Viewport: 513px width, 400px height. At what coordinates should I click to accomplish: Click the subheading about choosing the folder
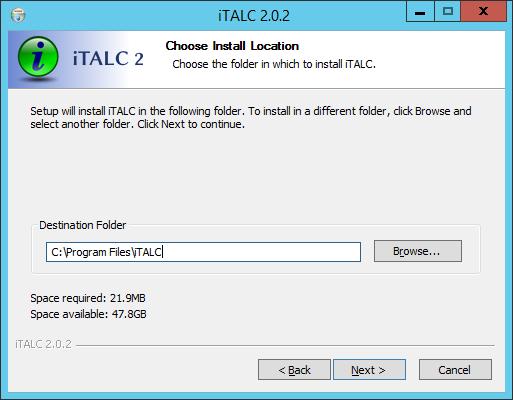[274, 64]
